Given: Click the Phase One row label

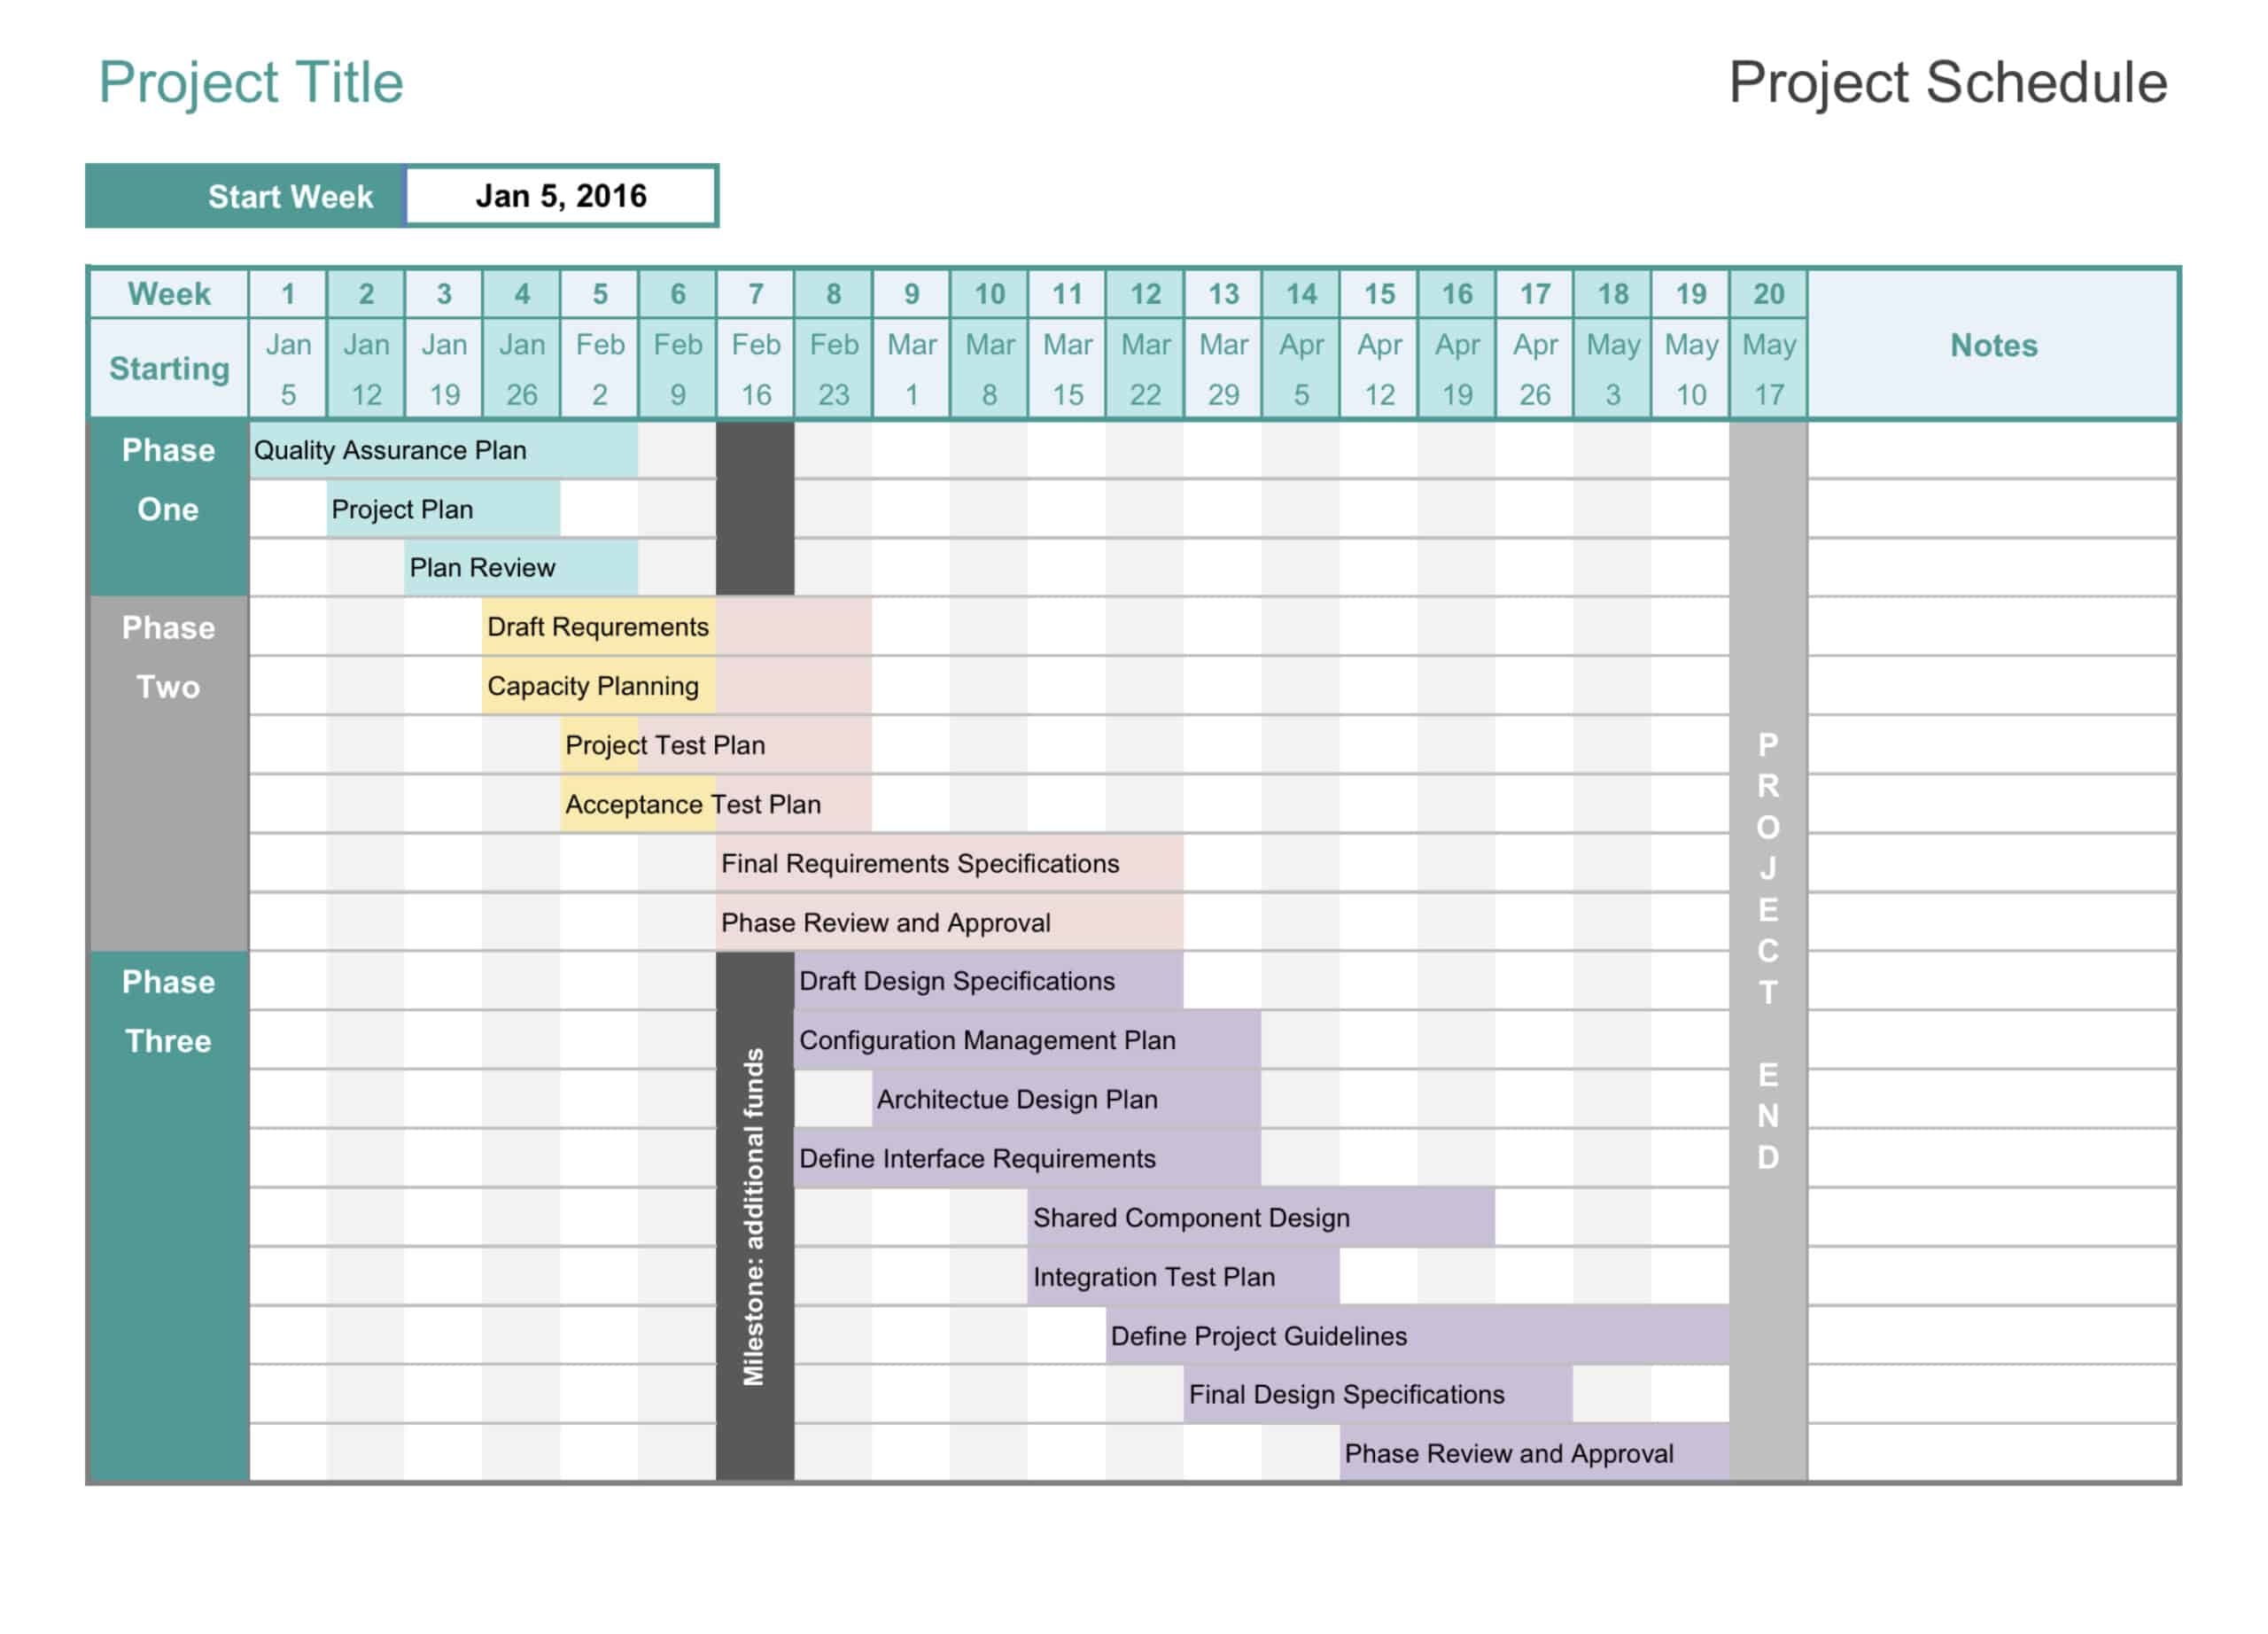Looking at the screenshot, I should coord(168,480).
